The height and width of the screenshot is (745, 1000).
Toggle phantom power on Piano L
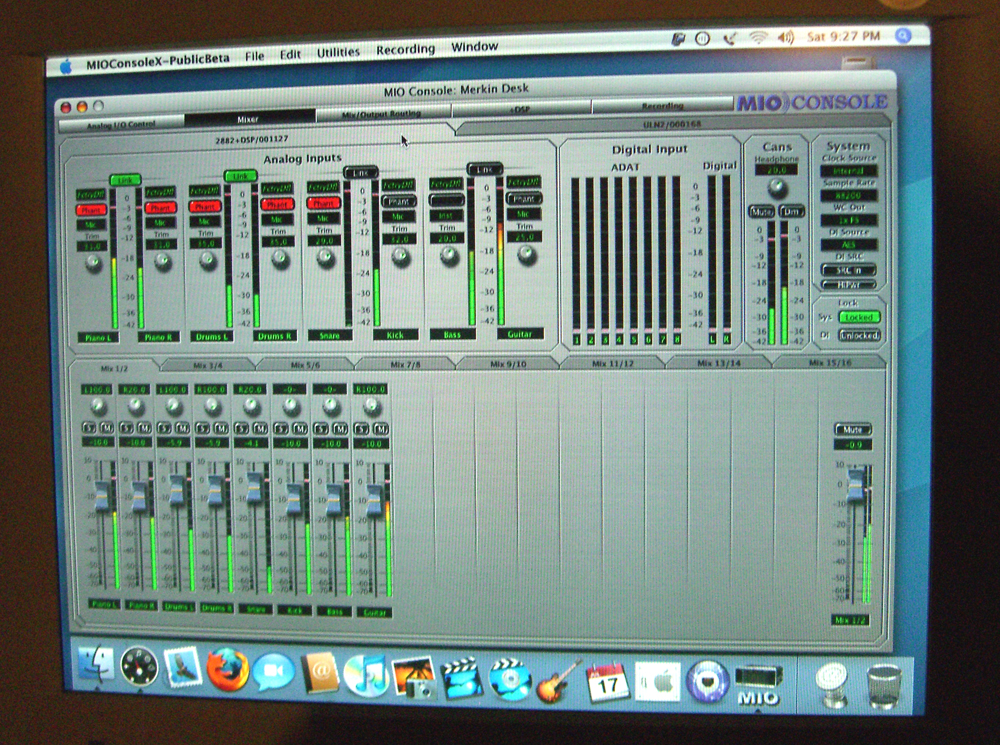click(x=91, y=210)
